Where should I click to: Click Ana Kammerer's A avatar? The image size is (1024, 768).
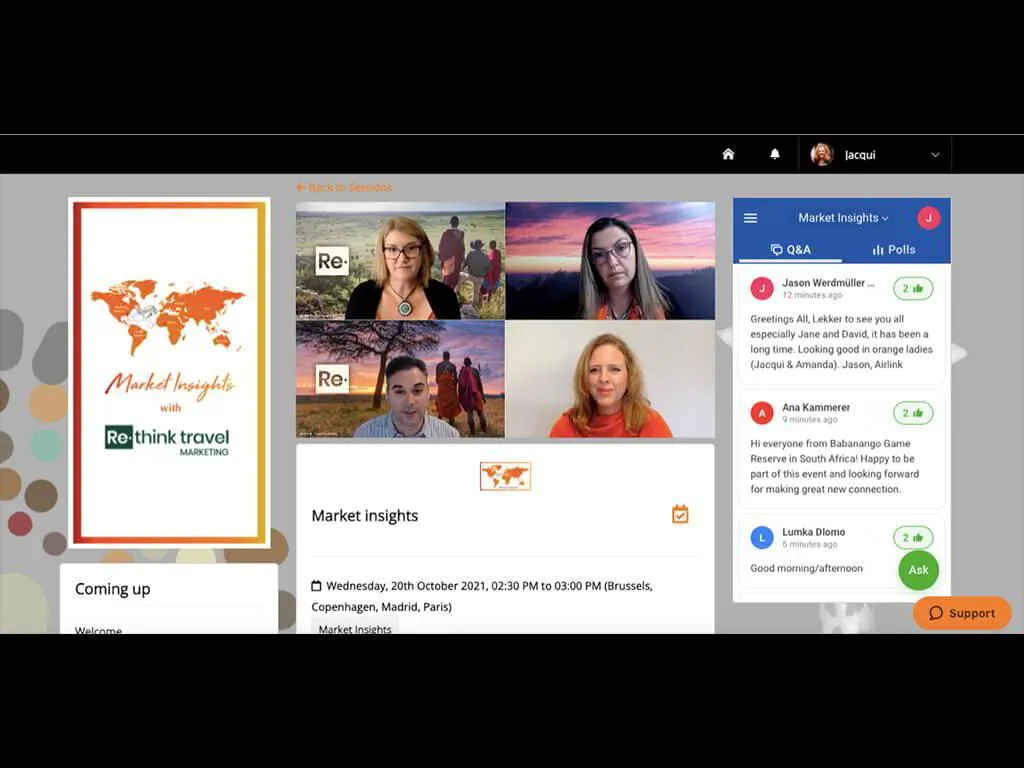click(x=761, y=413)
